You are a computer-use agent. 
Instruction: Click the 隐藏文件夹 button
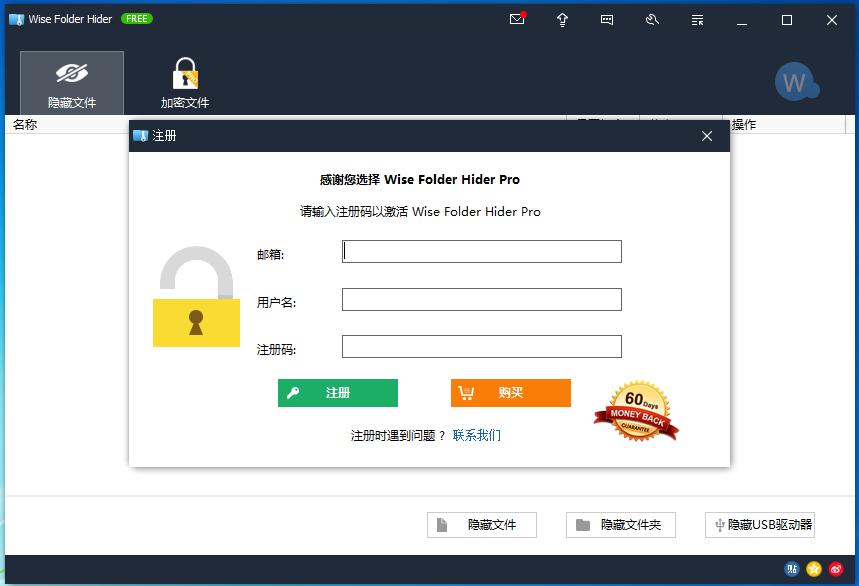[621, 525]
